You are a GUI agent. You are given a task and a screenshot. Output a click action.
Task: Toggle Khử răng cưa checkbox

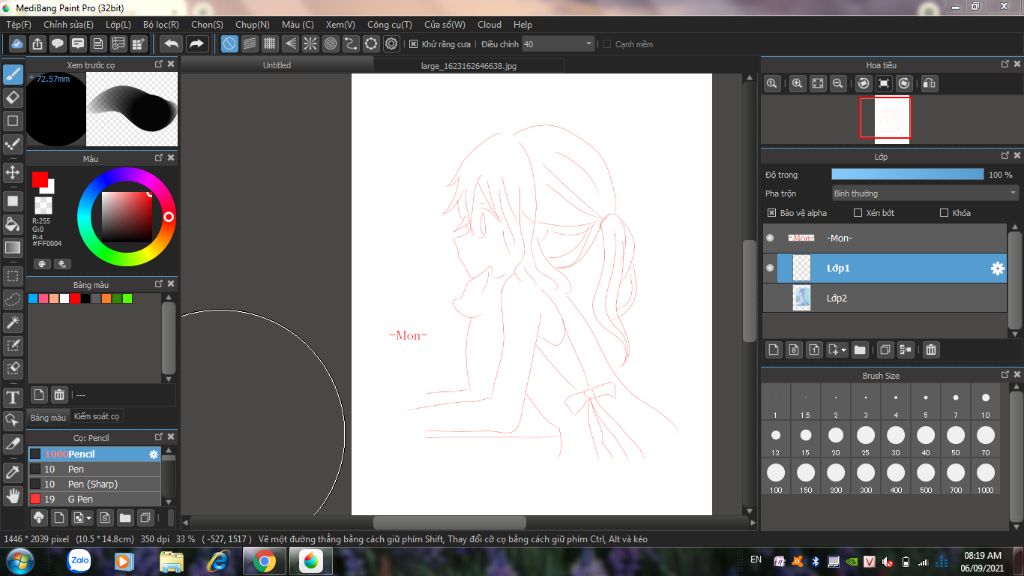pyautogui.click(x=413, y=44)
